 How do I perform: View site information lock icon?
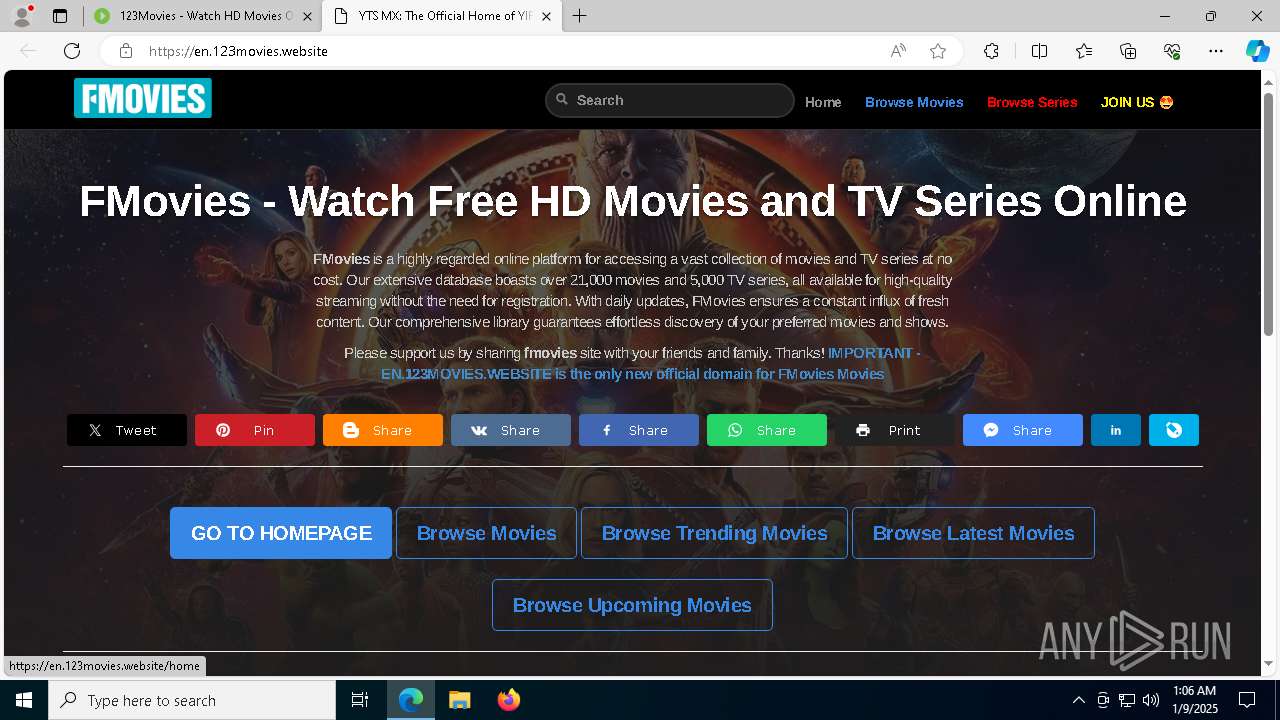click(125, 51)
